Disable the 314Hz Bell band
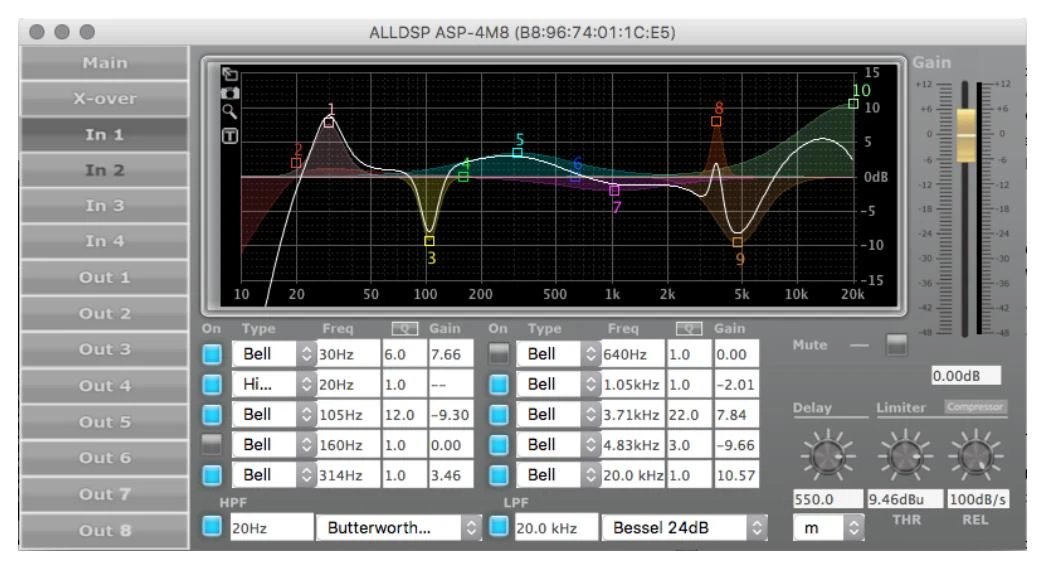This screenshot has width=1044, height=570. click(x=212, y=475)
